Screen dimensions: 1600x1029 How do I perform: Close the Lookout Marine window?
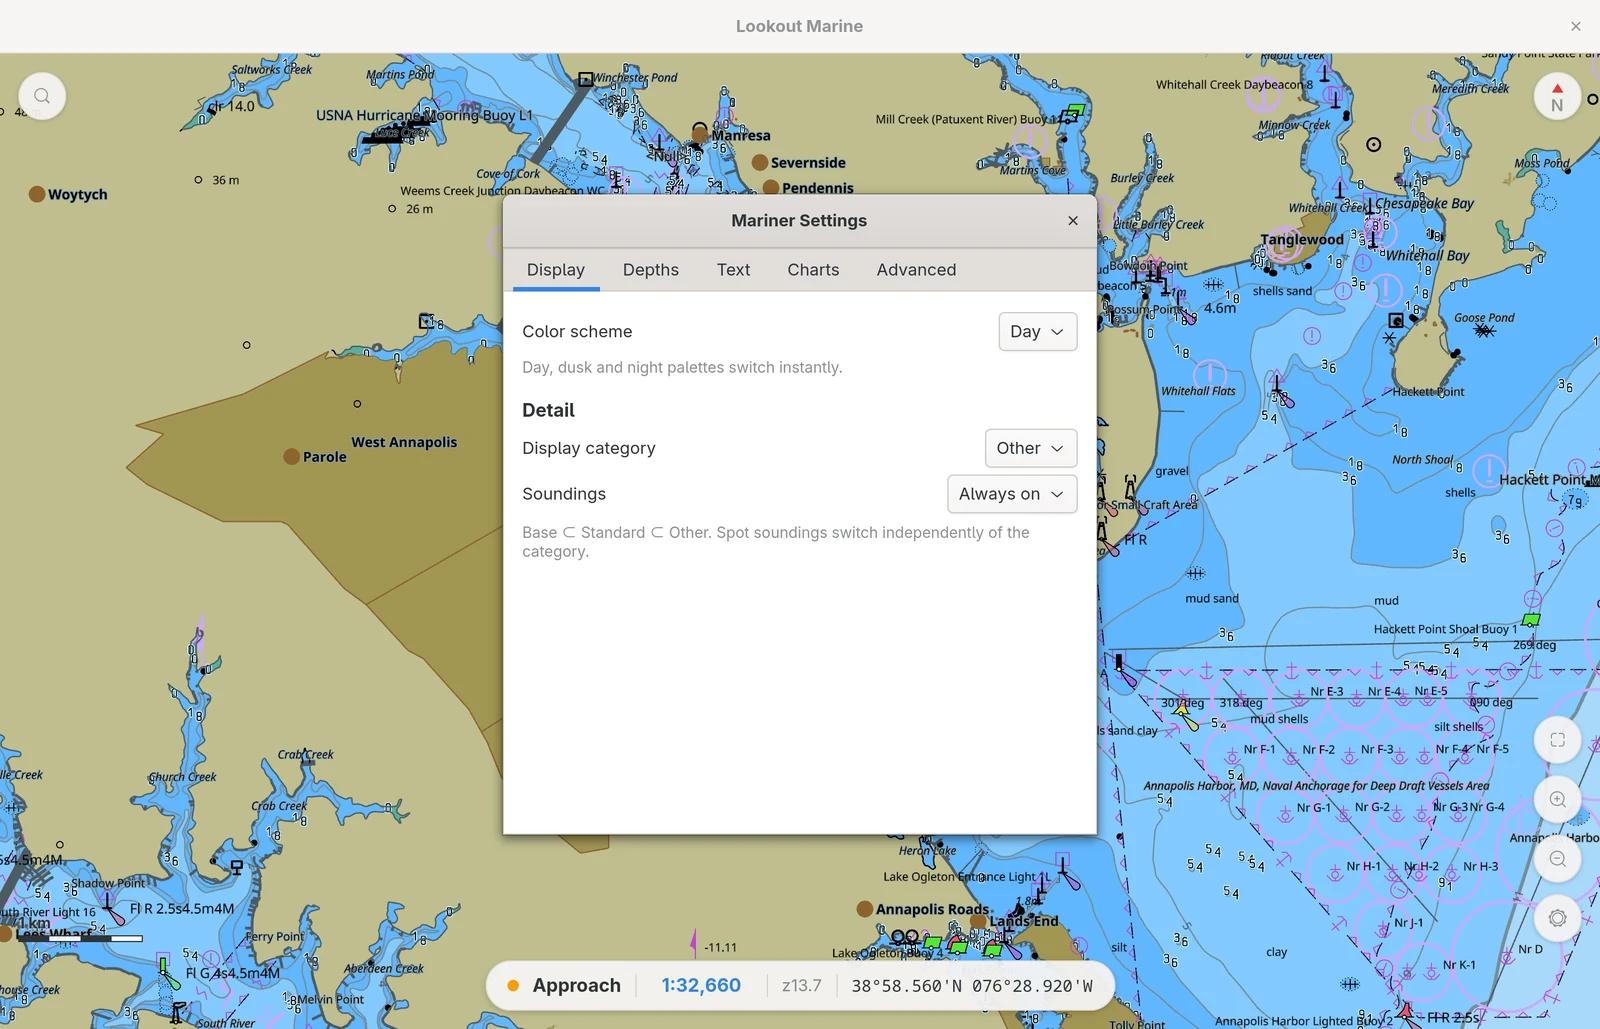click(1576, 26)
